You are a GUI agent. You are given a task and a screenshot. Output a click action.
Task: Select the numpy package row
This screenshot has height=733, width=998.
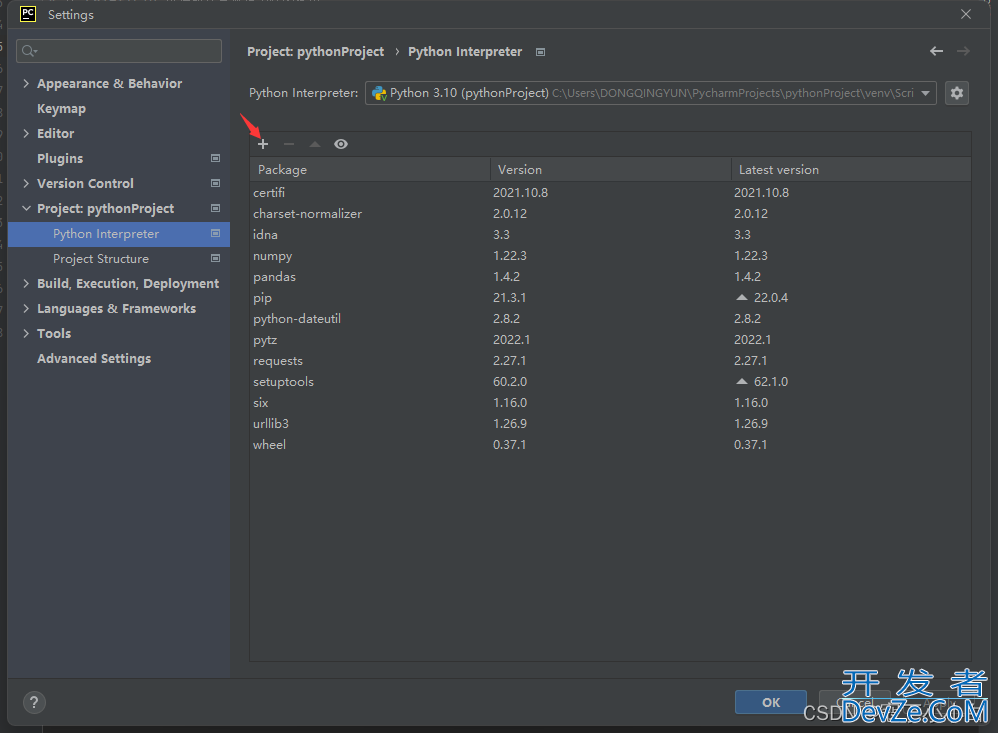610,256
